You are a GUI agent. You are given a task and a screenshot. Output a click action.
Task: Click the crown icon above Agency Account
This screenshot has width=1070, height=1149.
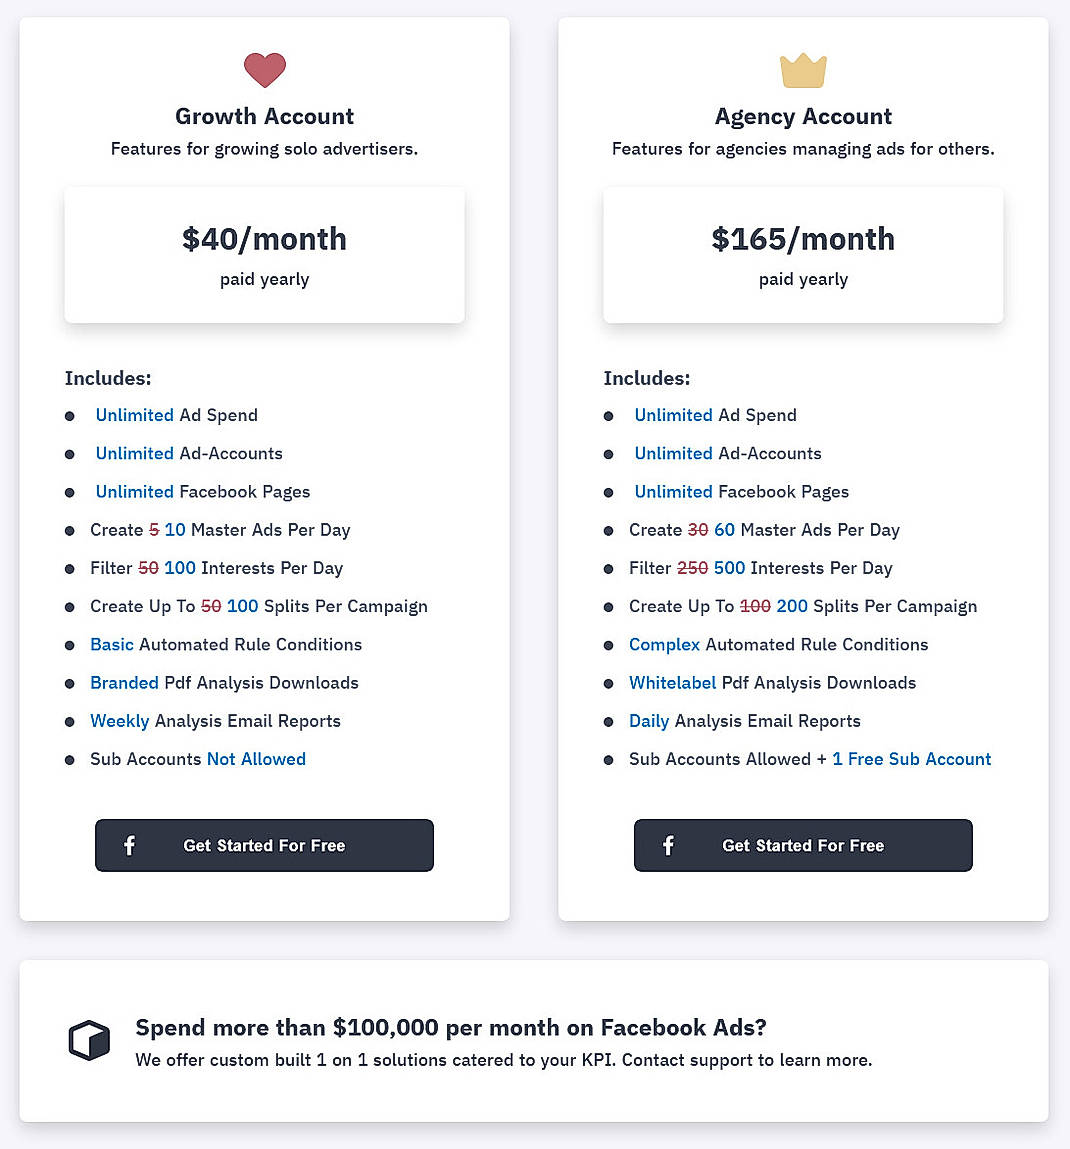(x=803, y=70)
